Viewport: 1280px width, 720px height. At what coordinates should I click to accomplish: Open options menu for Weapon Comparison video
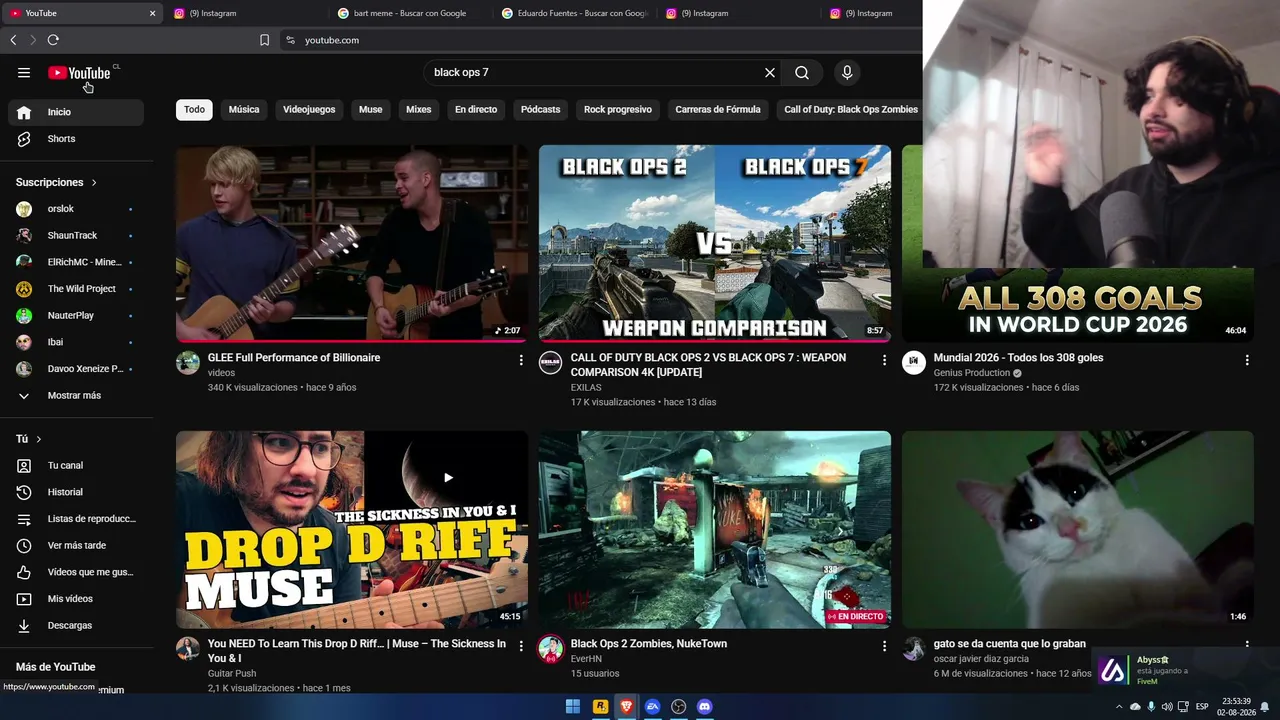pos(884,360)
